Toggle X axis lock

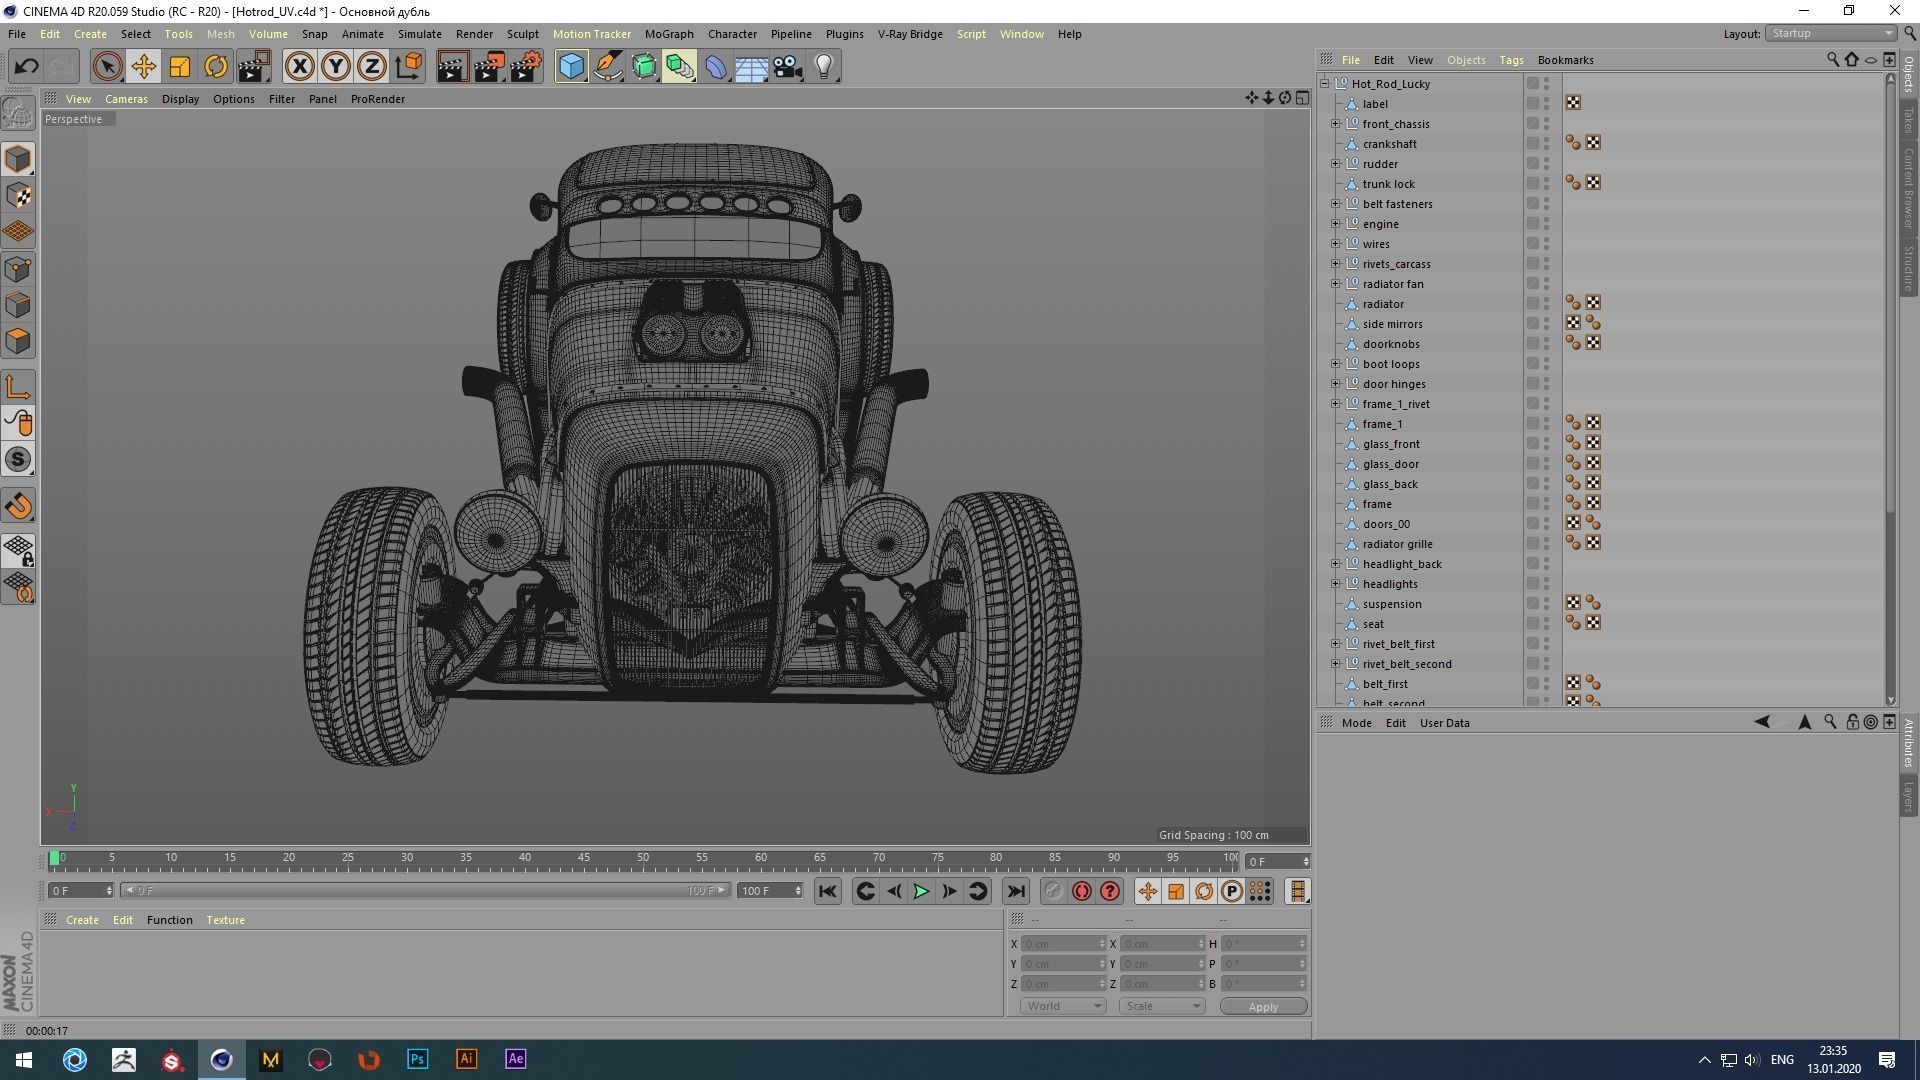pyautogui.click(x=299, y=67)
